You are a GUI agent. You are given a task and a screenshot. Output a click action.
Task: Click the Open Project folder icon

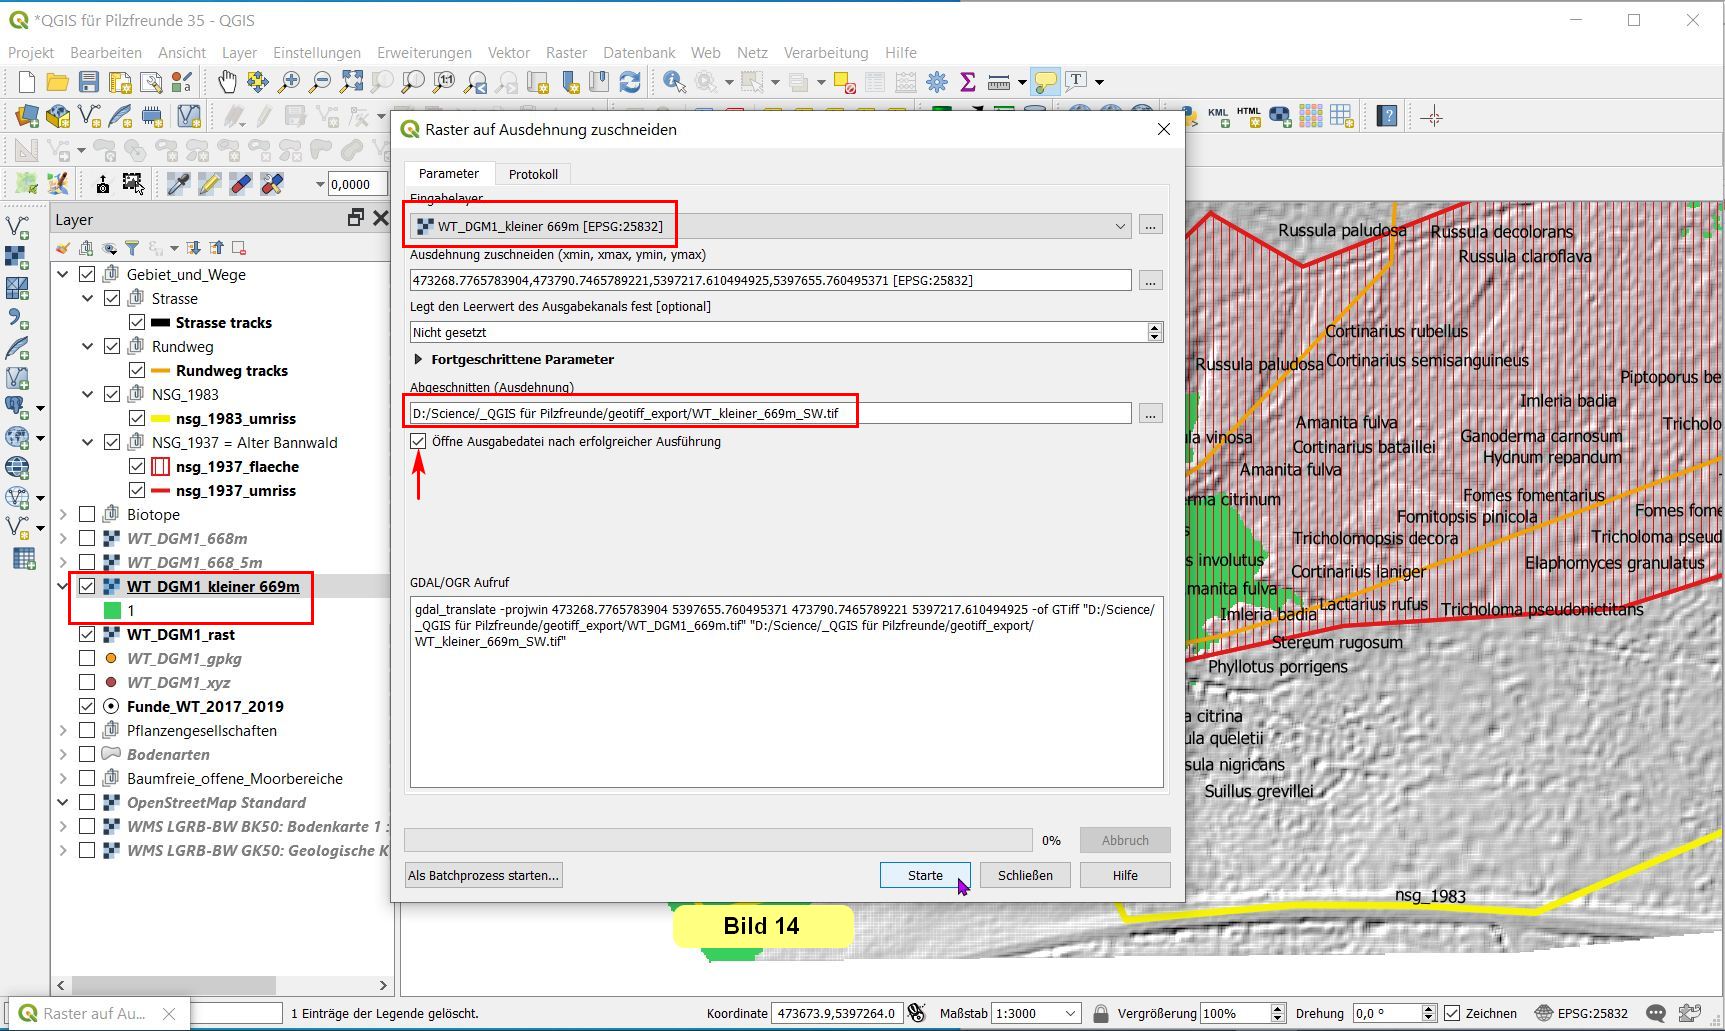point(58,82)
